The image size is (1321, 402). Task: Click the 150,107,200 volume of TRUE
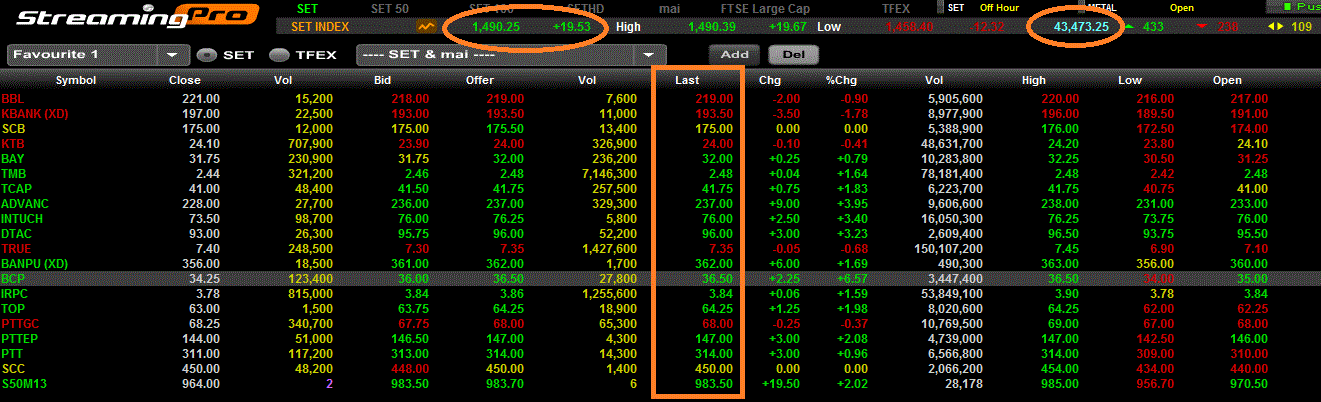[949, 248]
